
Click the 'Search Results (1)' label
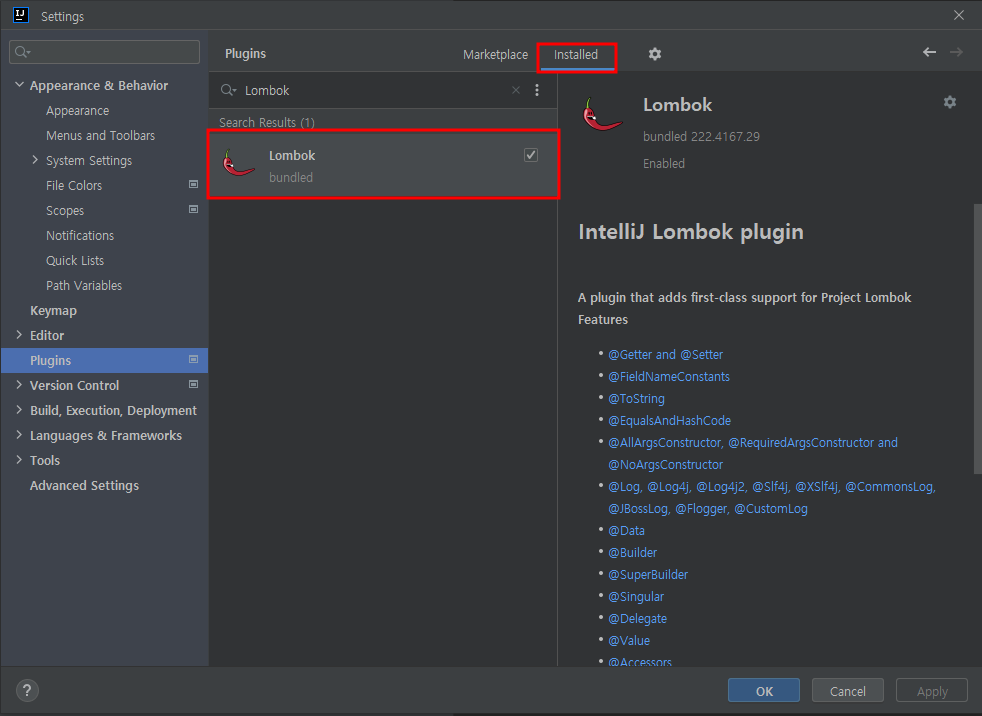click(x=267, y=123)
